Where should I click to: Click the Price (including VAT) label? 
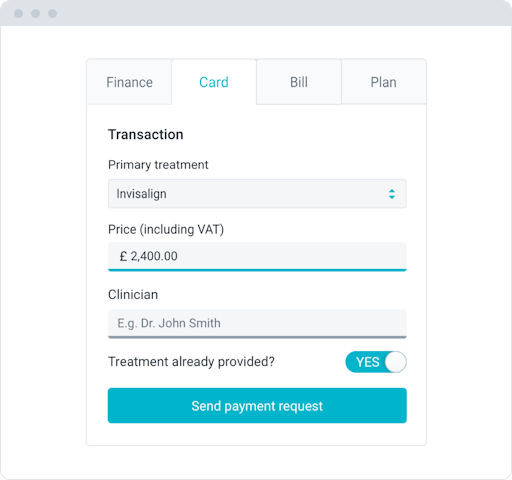pos(166,230)
